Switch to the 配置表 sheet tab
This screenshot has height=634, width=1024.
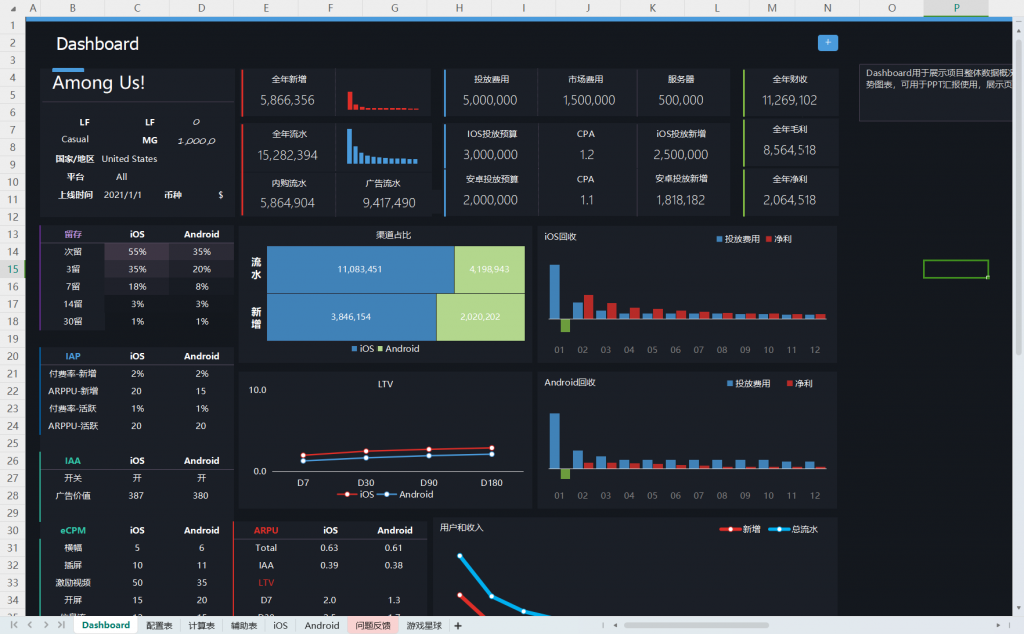click(159, 626)
